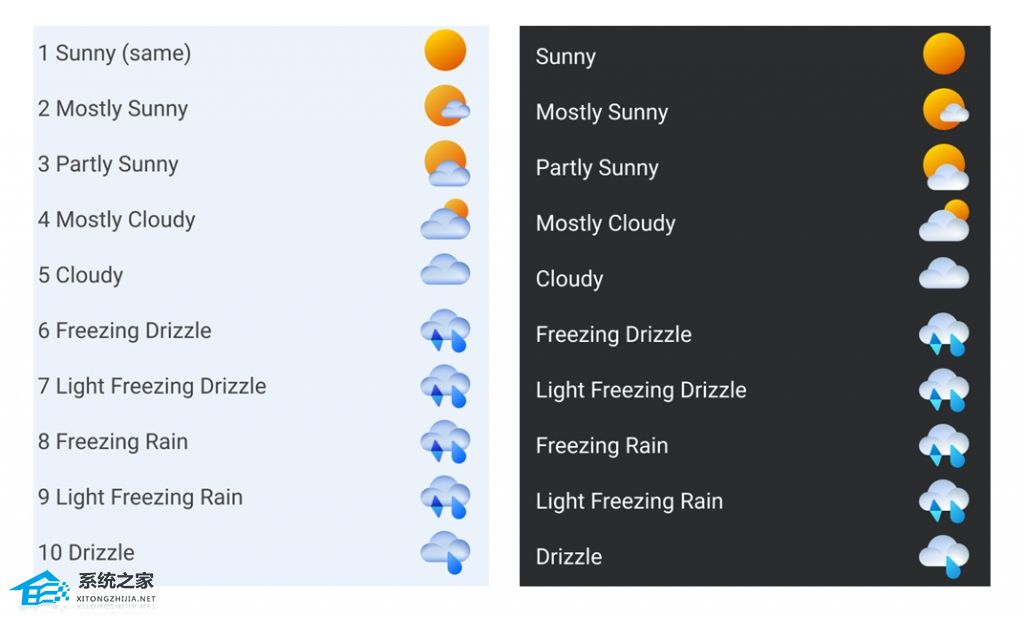Click the Sunny icon in the dark panel

coord(943,54)
